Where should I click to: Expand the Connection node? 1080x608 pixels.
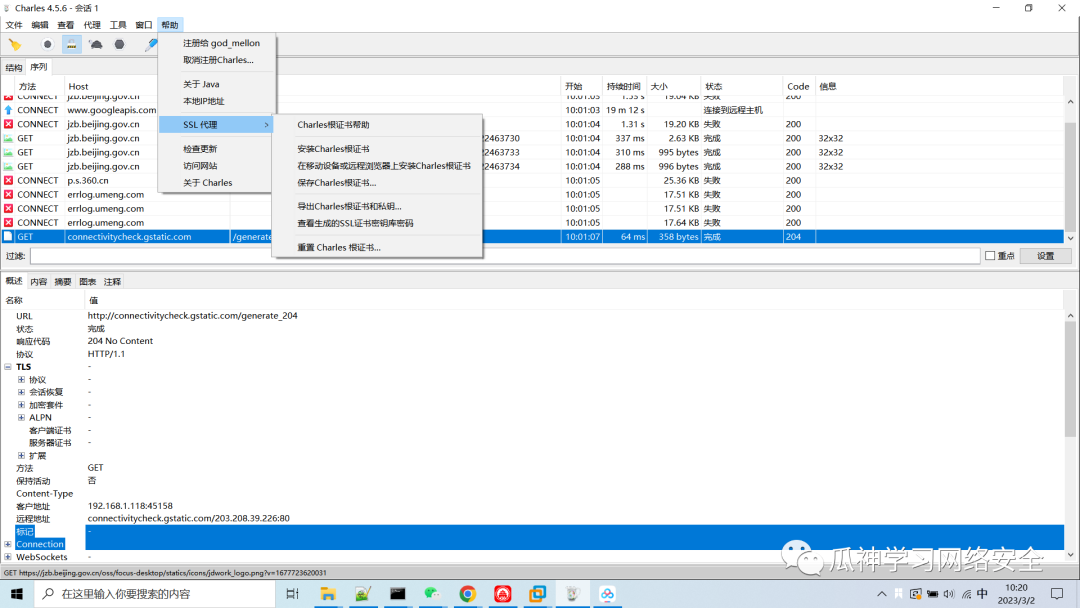[8, 544]
